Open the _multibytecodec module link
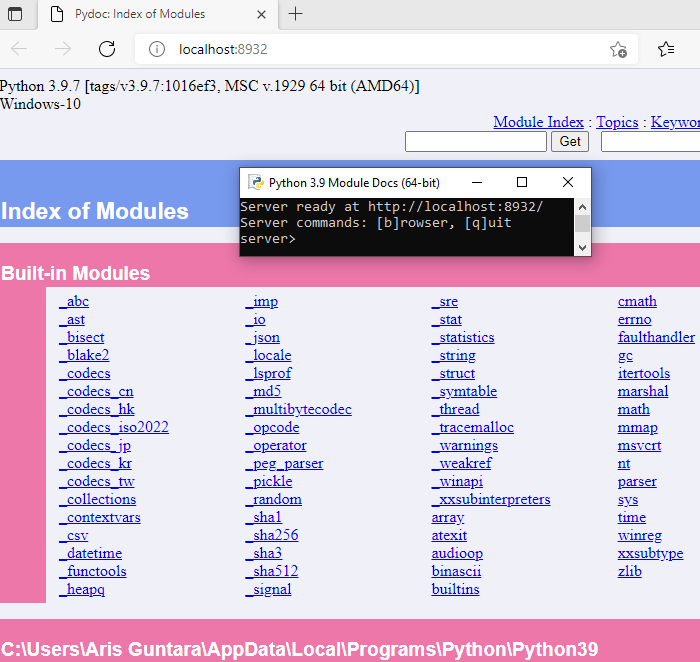 coord(299,409)
